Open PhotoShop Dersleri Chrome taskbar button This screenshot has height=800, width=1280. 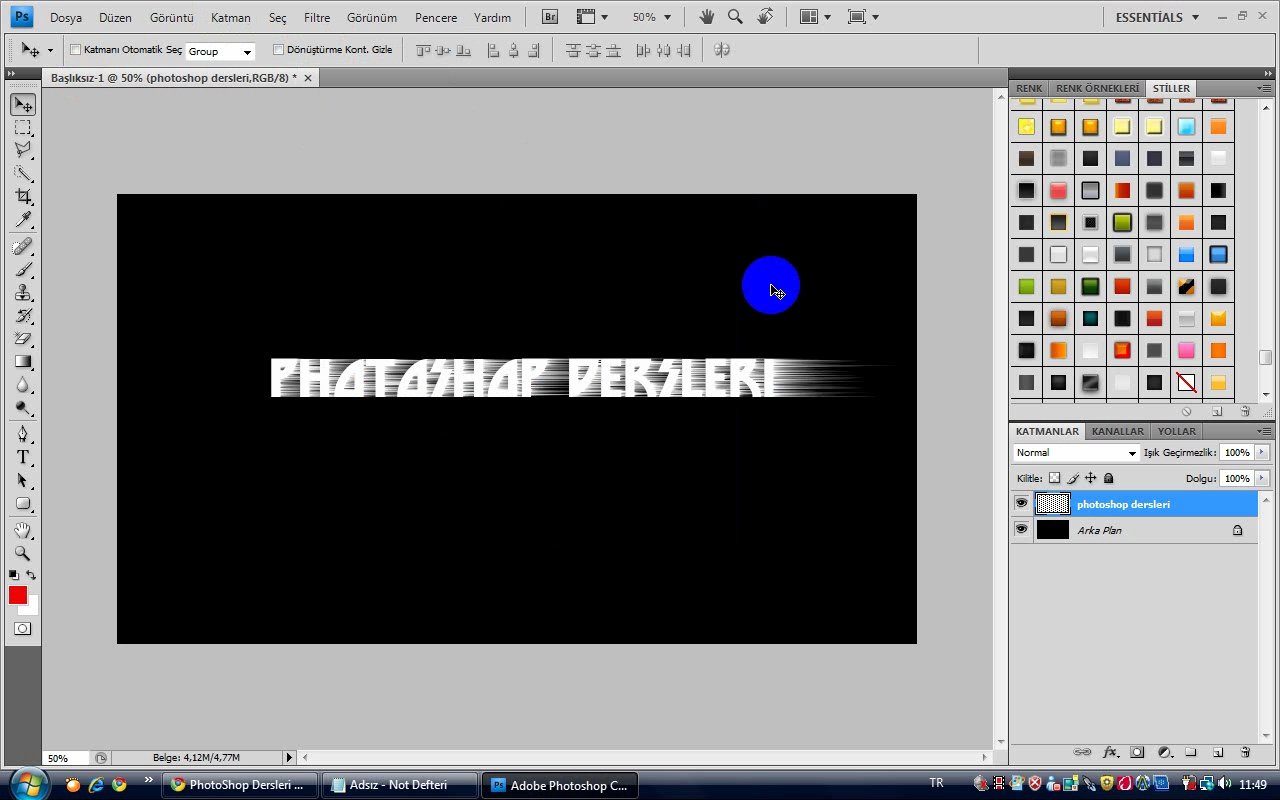240,785
